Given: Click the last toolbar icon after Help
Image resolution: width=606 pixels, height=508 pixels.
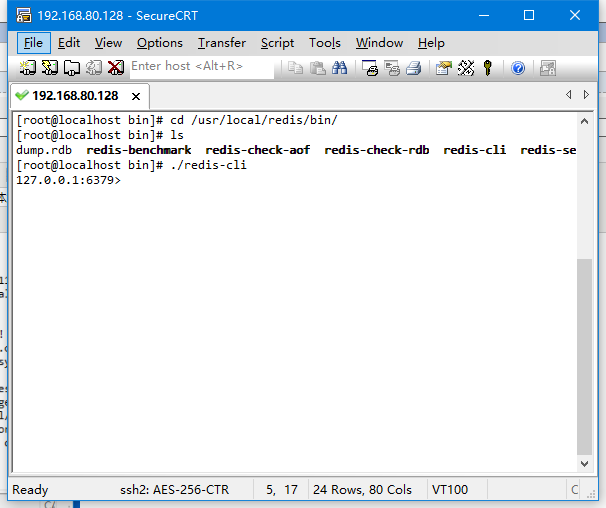Looking at the screenshot, I should pos(548,68).
